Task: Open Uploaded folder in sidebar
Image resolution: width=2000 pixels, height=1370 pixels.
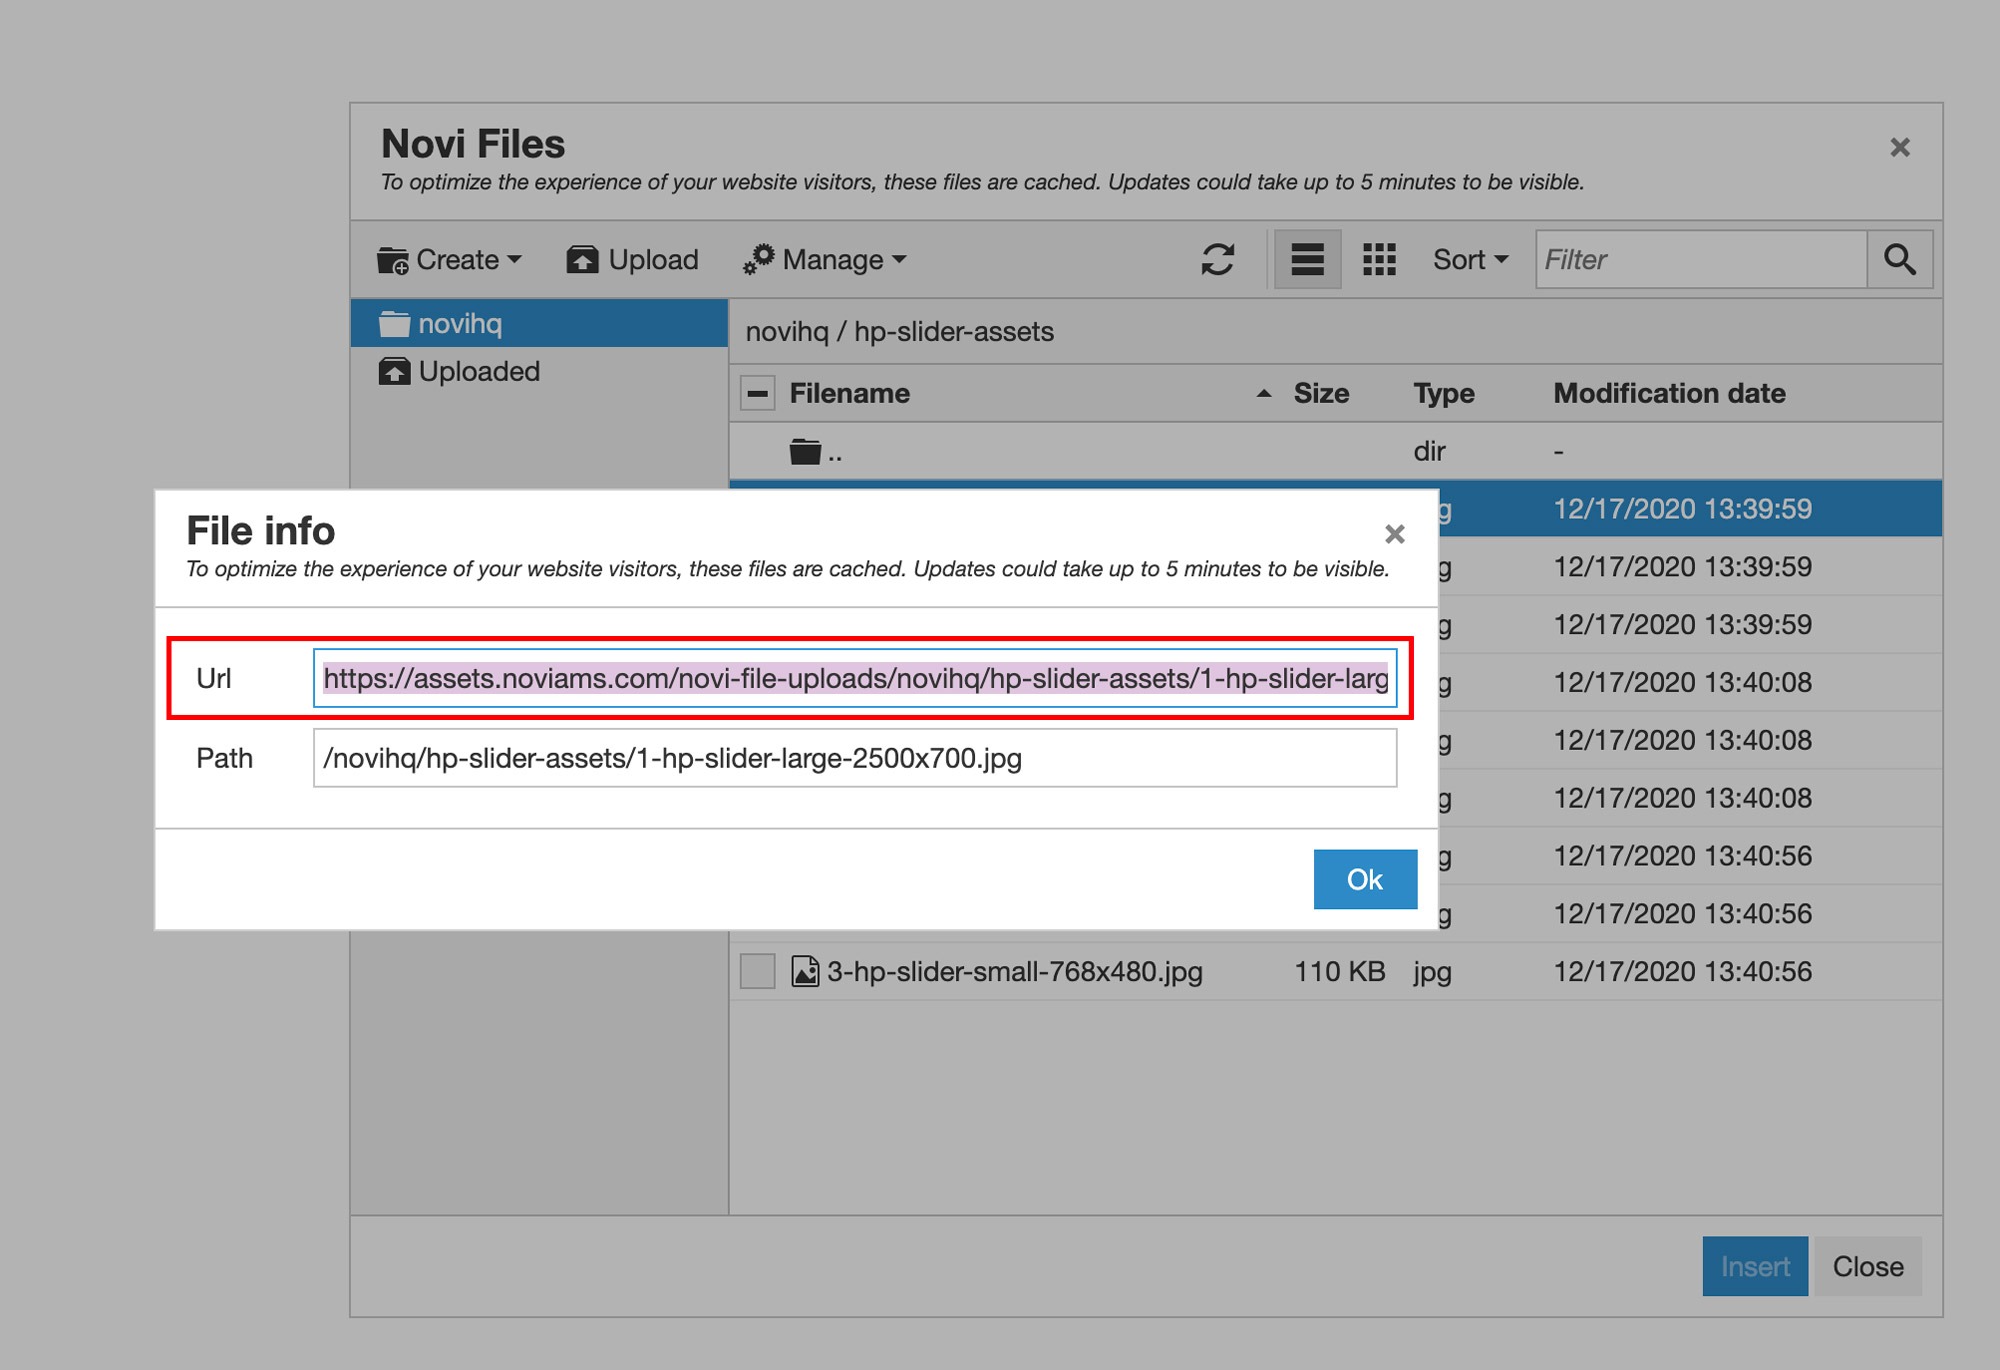Action: point(539,371)
